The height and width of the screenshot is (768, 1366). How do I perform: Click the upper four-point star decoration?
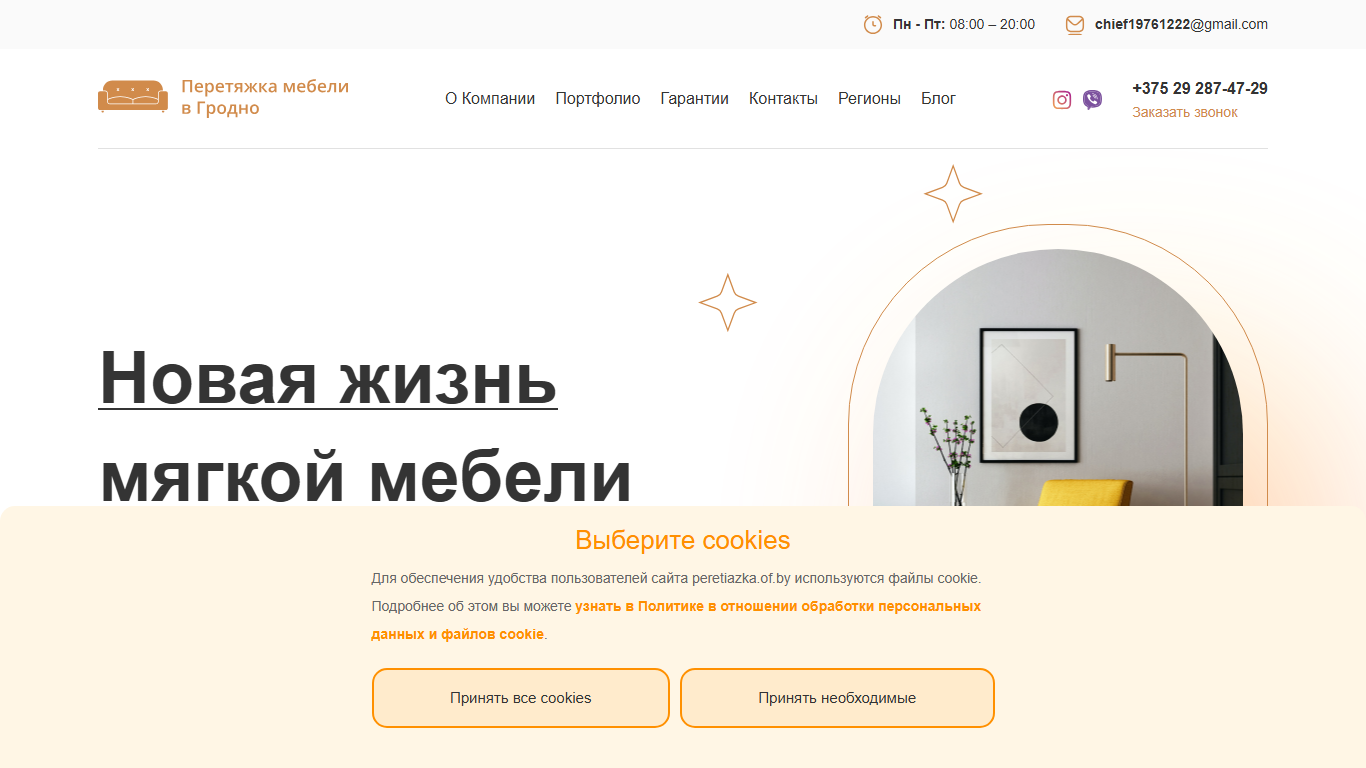[953, 194]
